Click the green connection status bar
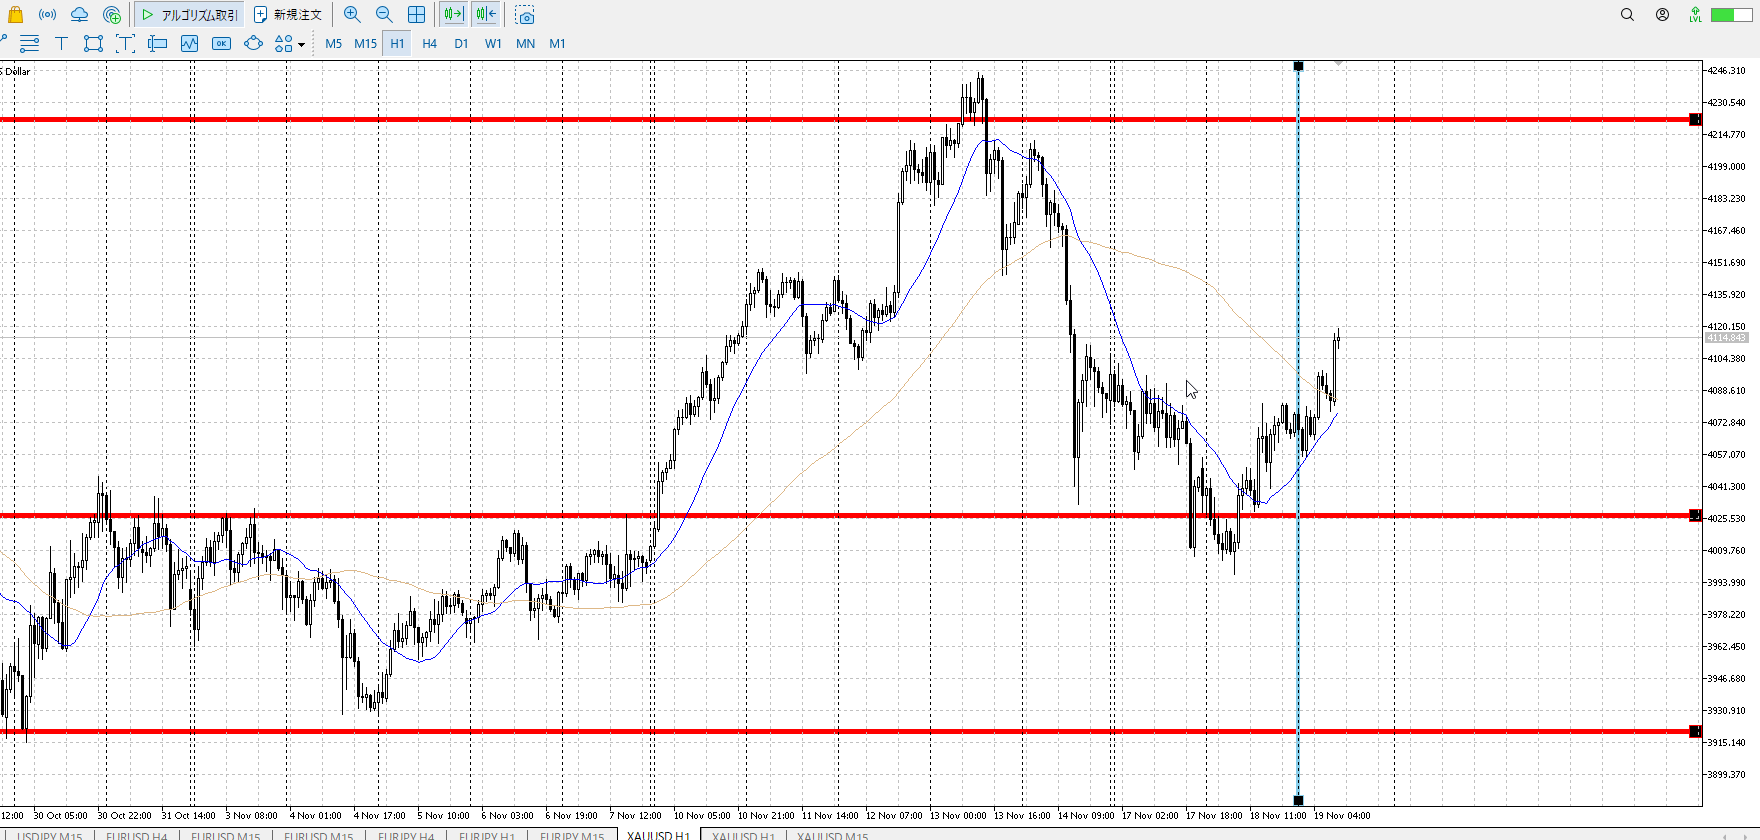The image size is (1760, 840). 1731,15
